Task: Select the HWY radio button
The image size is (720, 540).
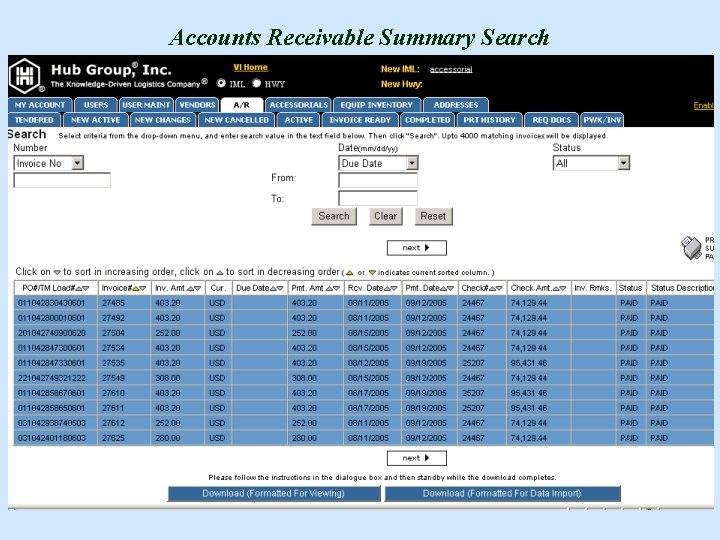Action: [x=257, y=83]
